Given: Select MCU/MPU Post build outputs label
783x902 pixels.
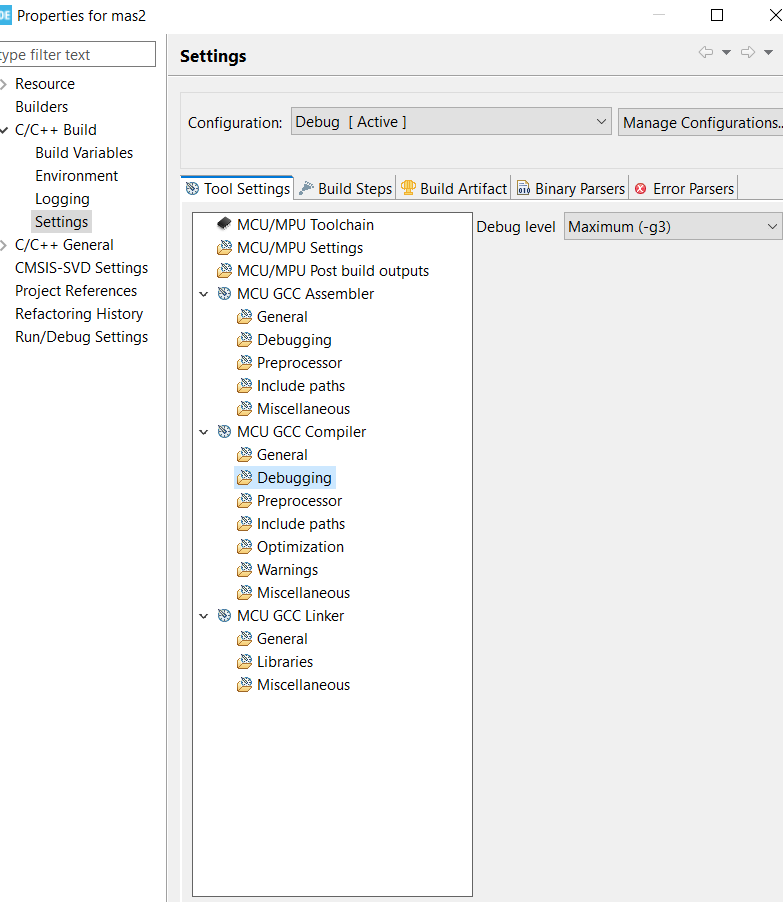Looking at the screenshot, I should 333,271.
